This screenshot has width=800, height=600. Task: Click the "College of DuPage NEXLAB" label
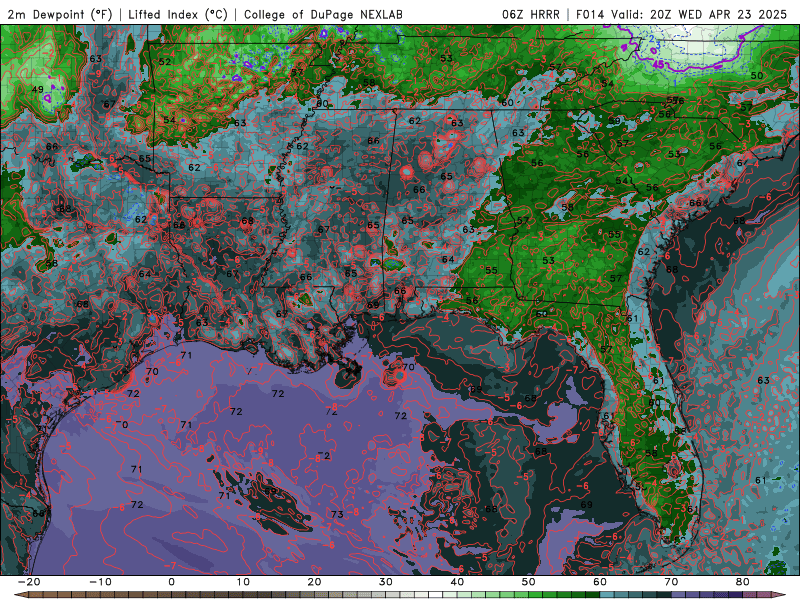pos(323,14)
